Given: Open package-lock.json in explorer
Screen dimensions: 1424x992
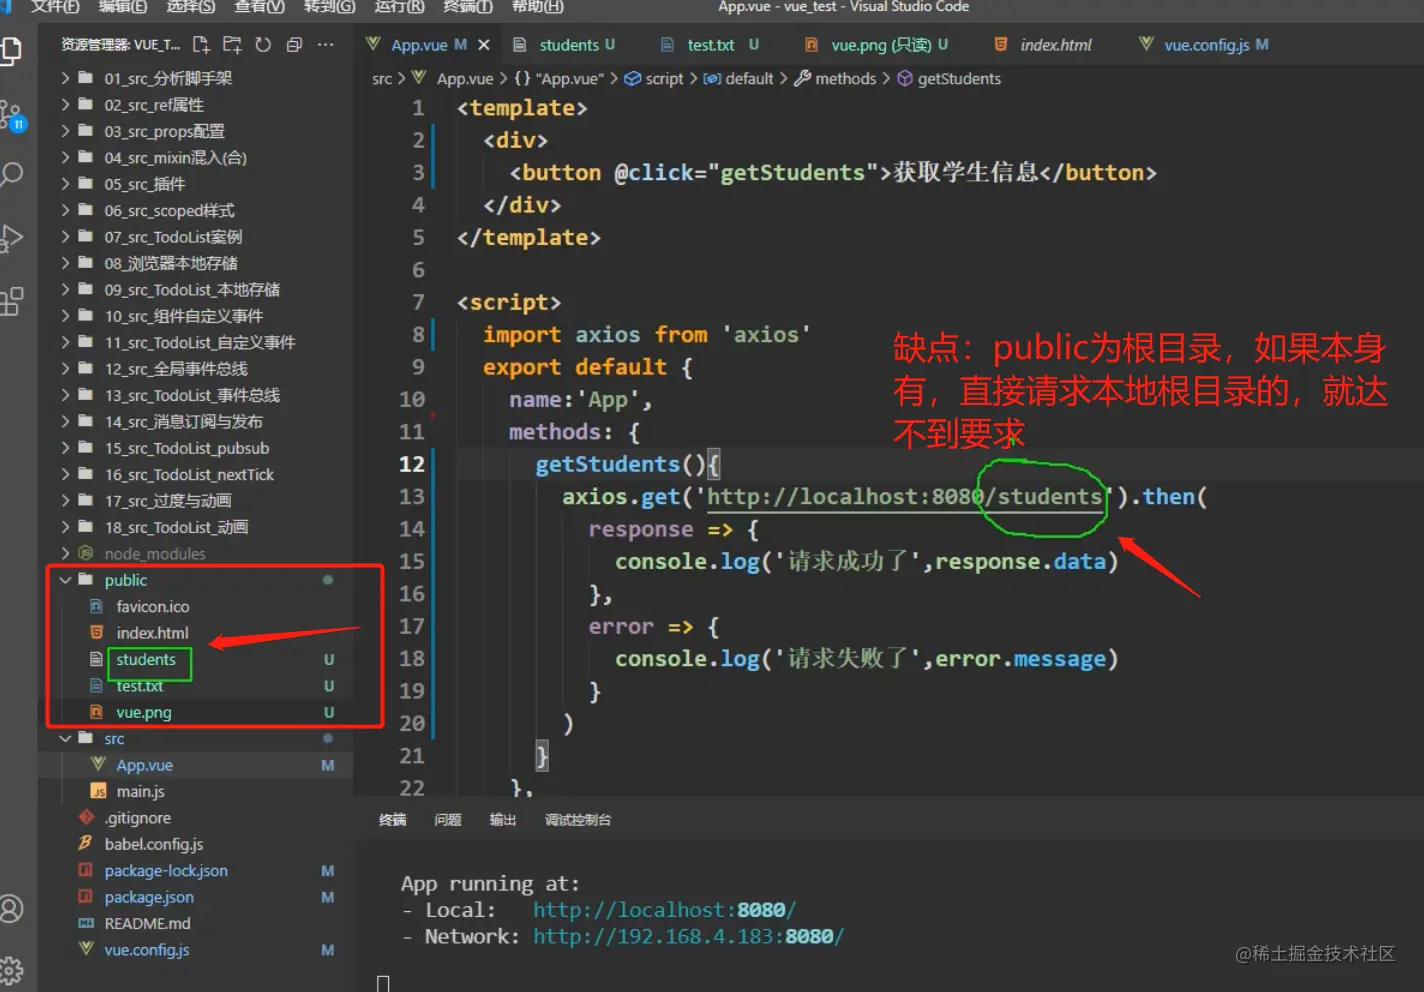Looking at the screenshot, I should 195,870.
